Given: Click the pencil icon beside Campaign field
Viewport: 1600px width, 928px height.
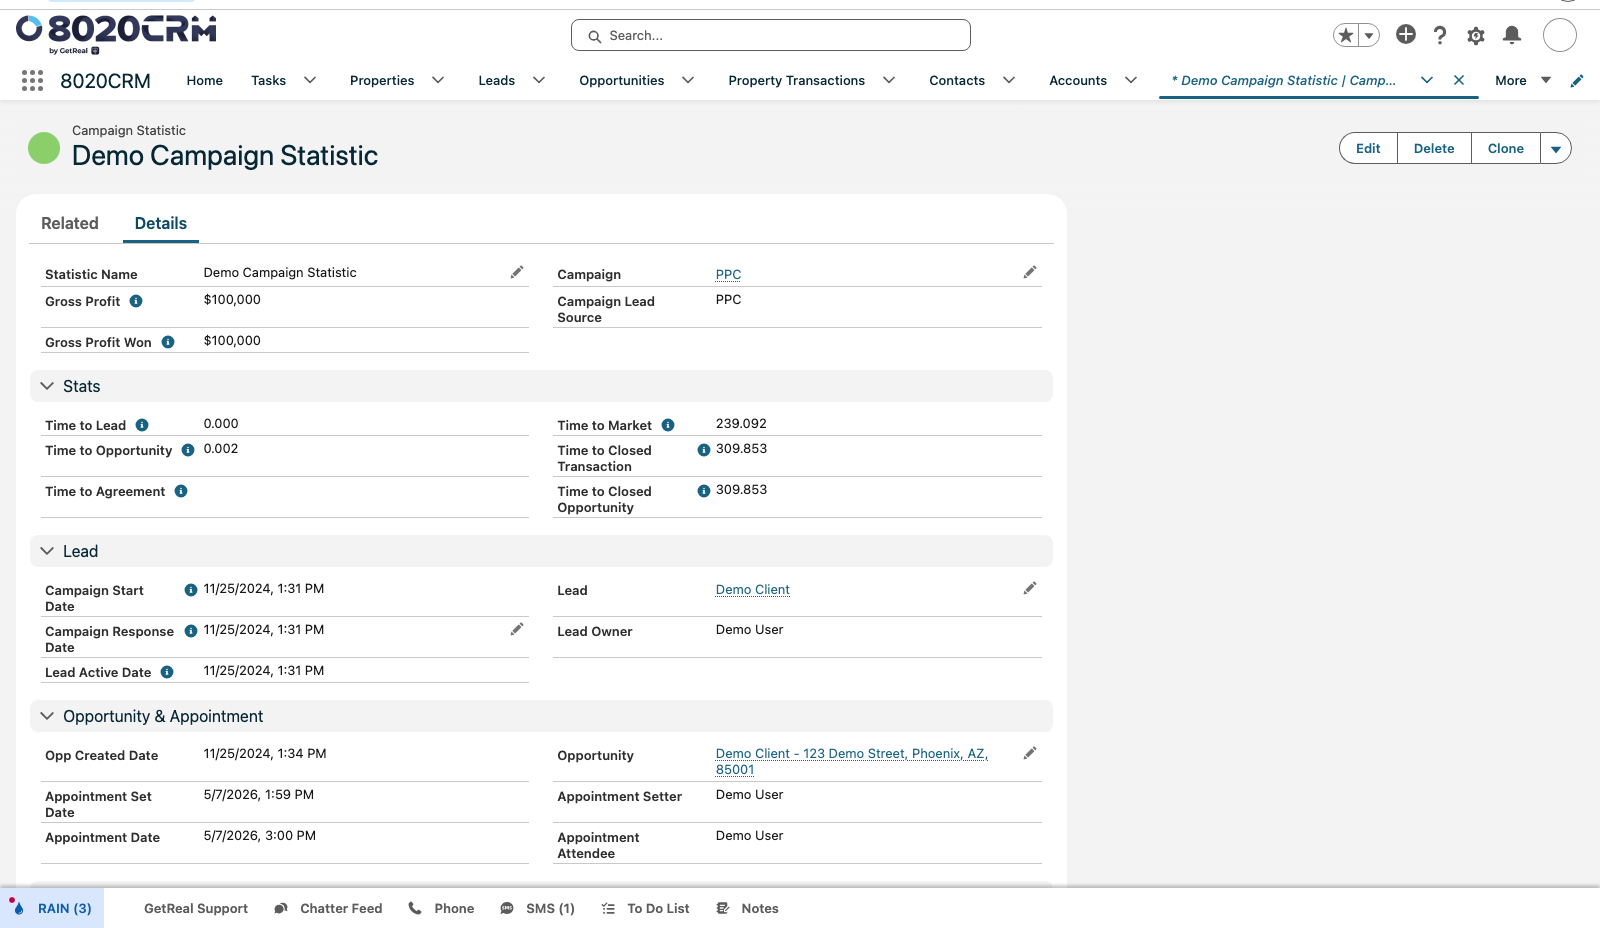Looking at the screenshot, I should (x=1030, y=272).
